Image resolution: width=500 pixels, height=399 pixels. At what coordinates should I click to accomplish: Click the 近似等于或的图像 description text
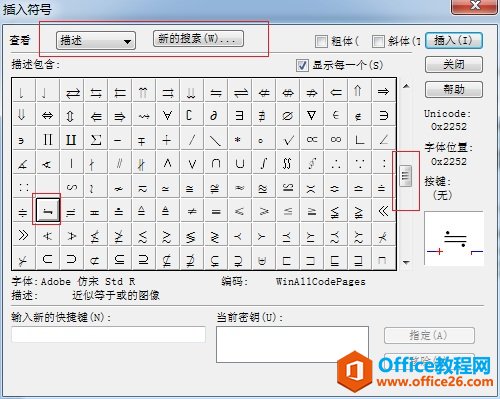tap(116, 295)
